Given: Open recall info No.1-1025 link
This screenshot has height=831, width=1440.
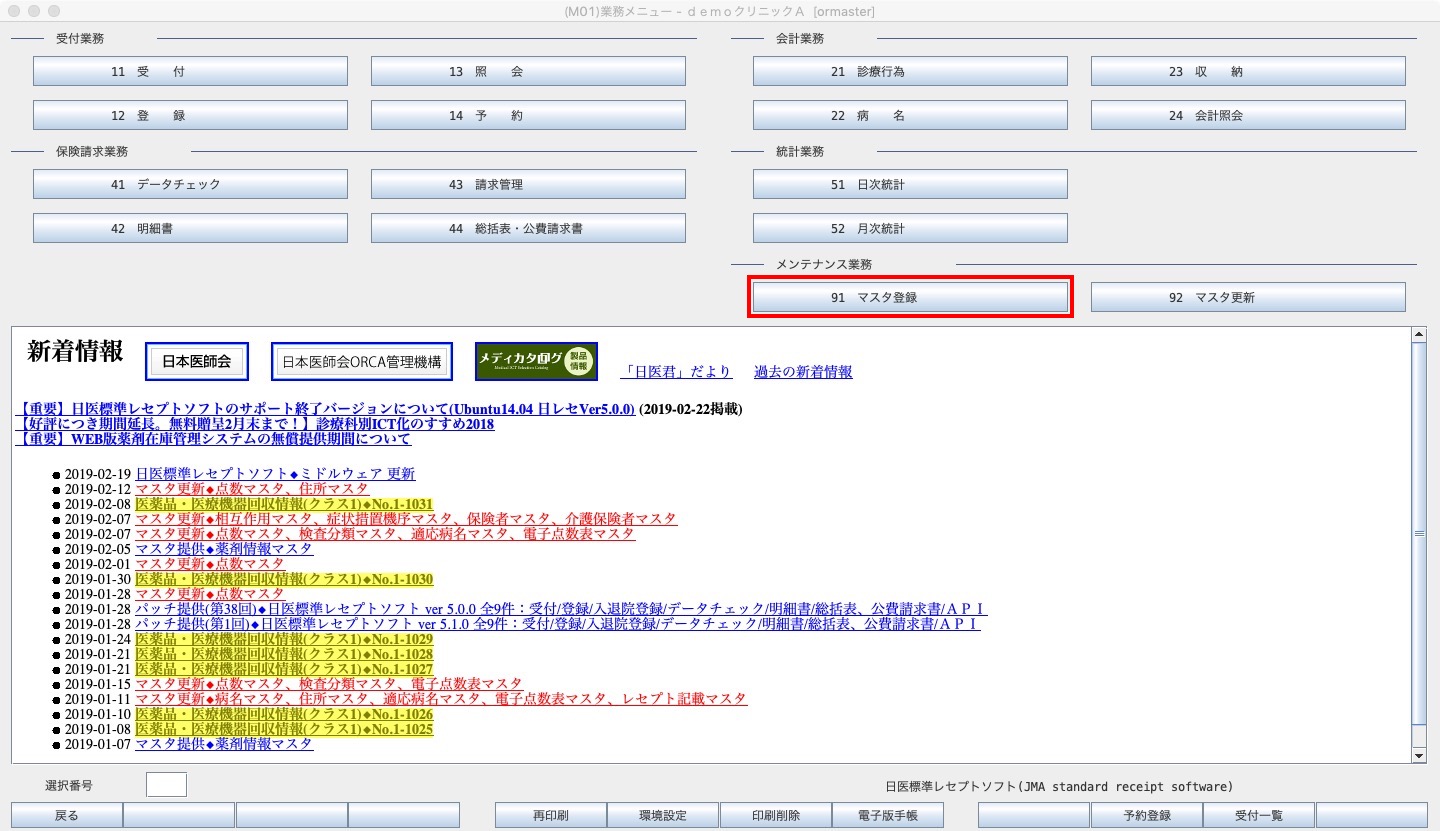Looking at the screenshot, I should click(284, 729).
